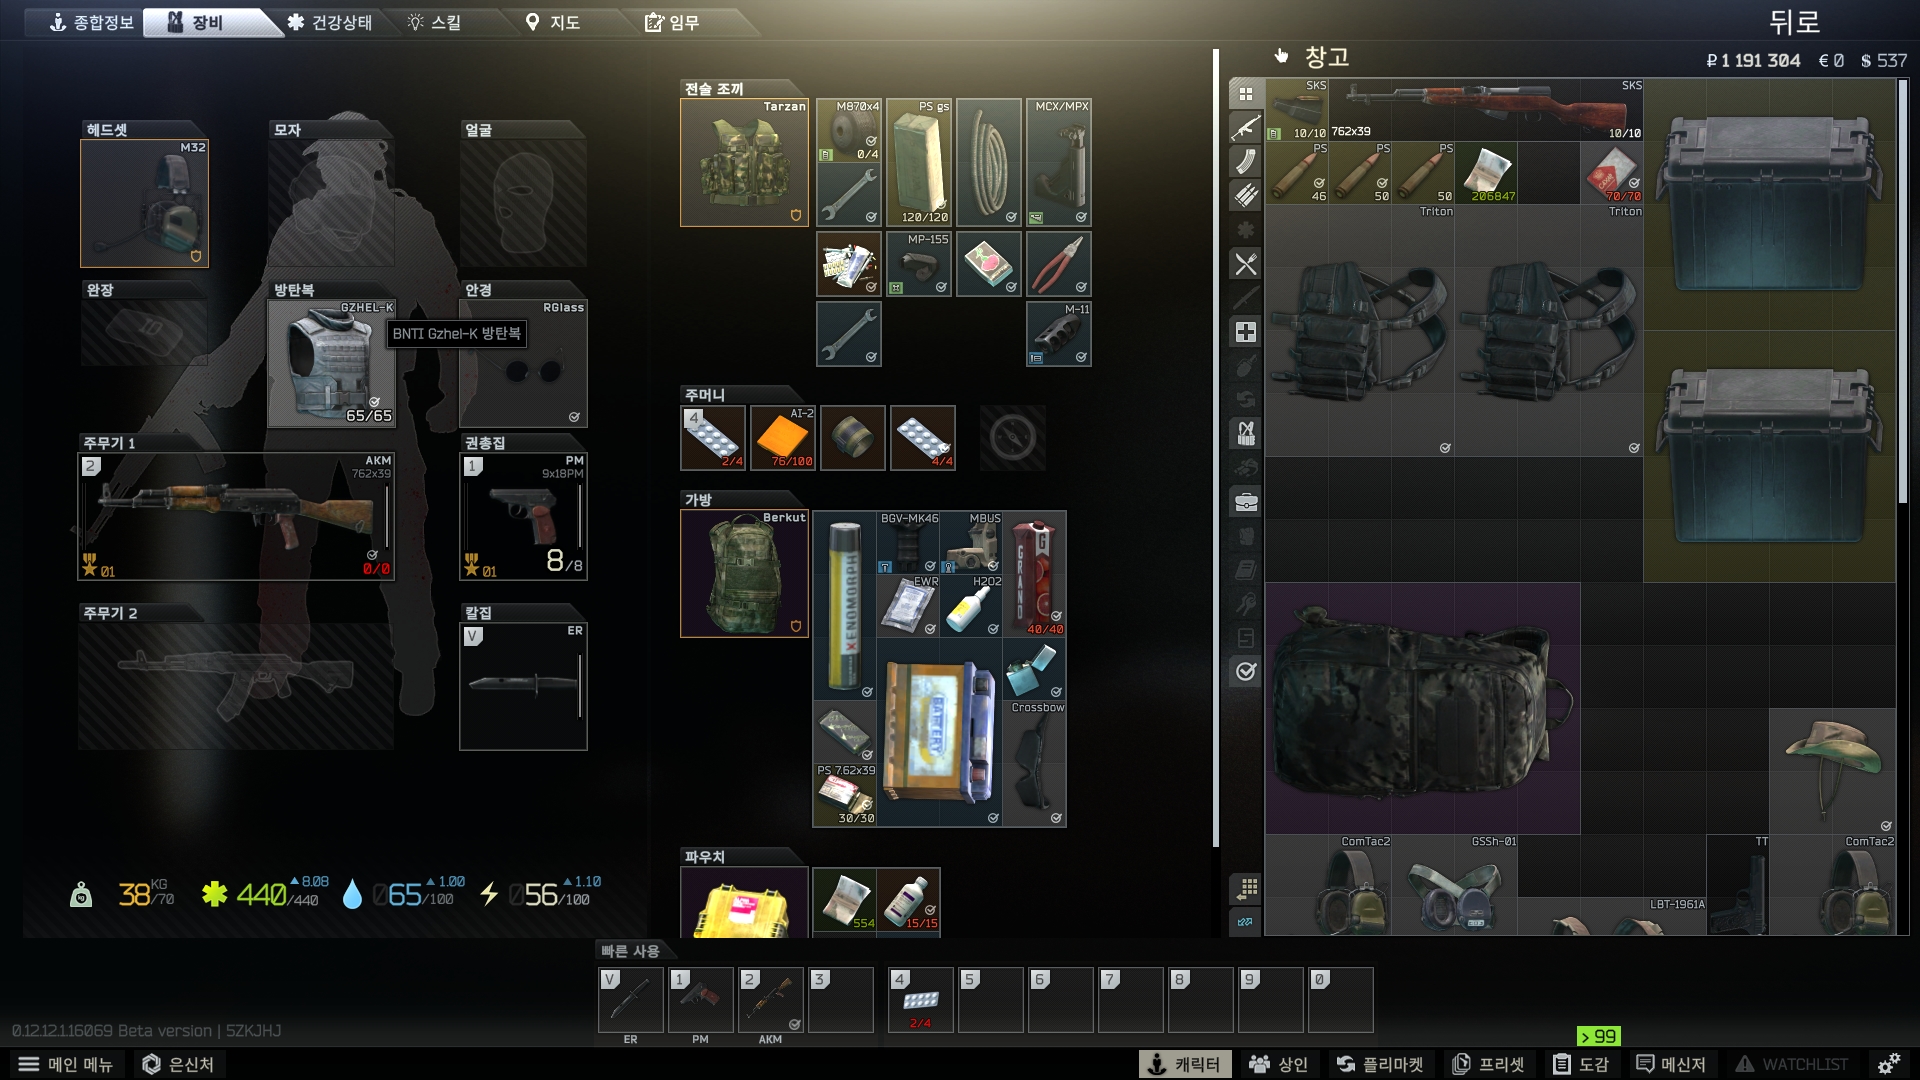Open the settings gear in bottom bar
This screenshot has width=1920, height=1080.
pos(1888,1064)
